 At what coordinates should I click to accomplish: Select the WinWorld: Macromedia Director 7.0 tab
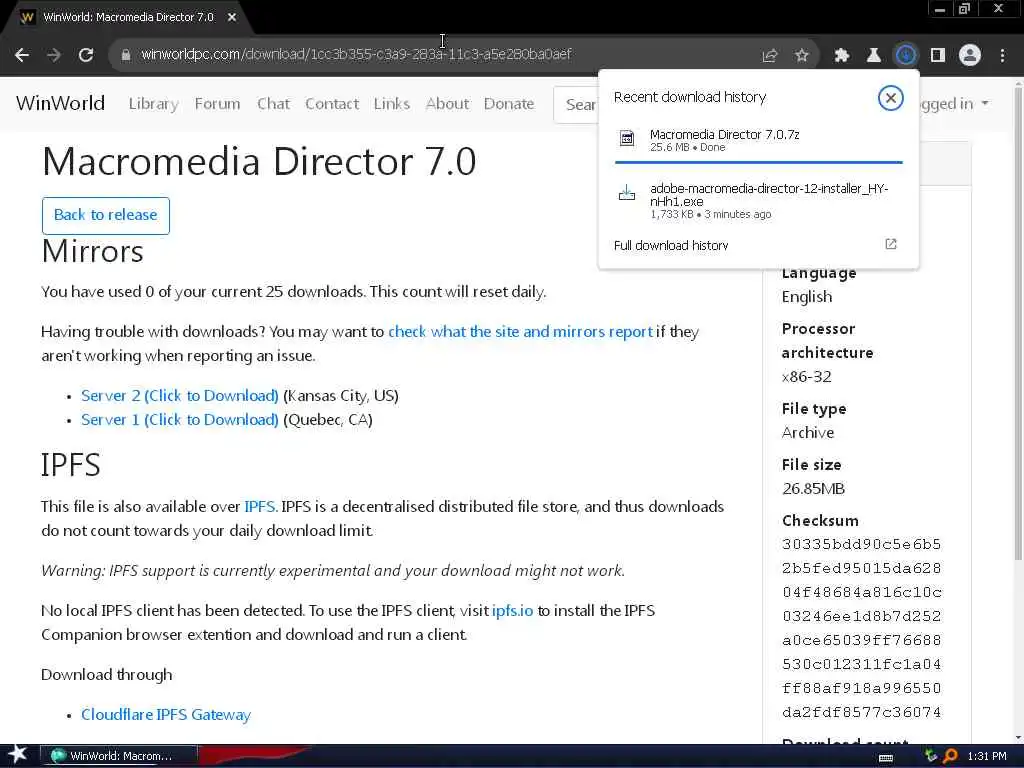[x=128, y=18]
